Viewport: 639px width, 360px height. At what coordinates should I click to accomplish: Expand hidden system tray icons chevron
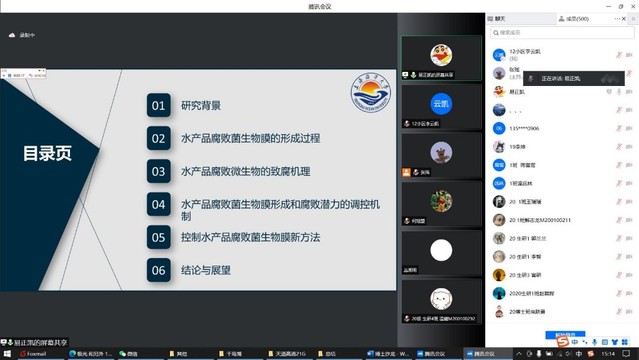(x=519, y=353)
